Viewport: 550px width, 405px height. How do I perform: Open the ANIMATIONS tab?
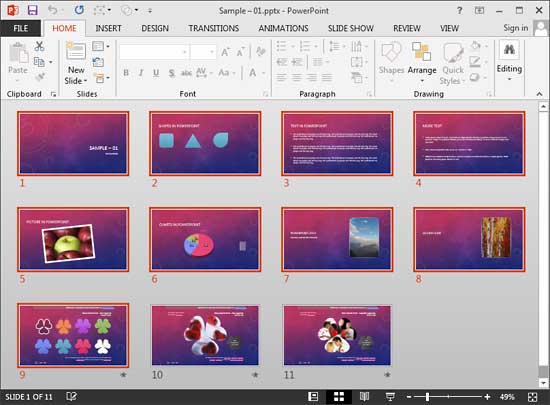point(283,28)
